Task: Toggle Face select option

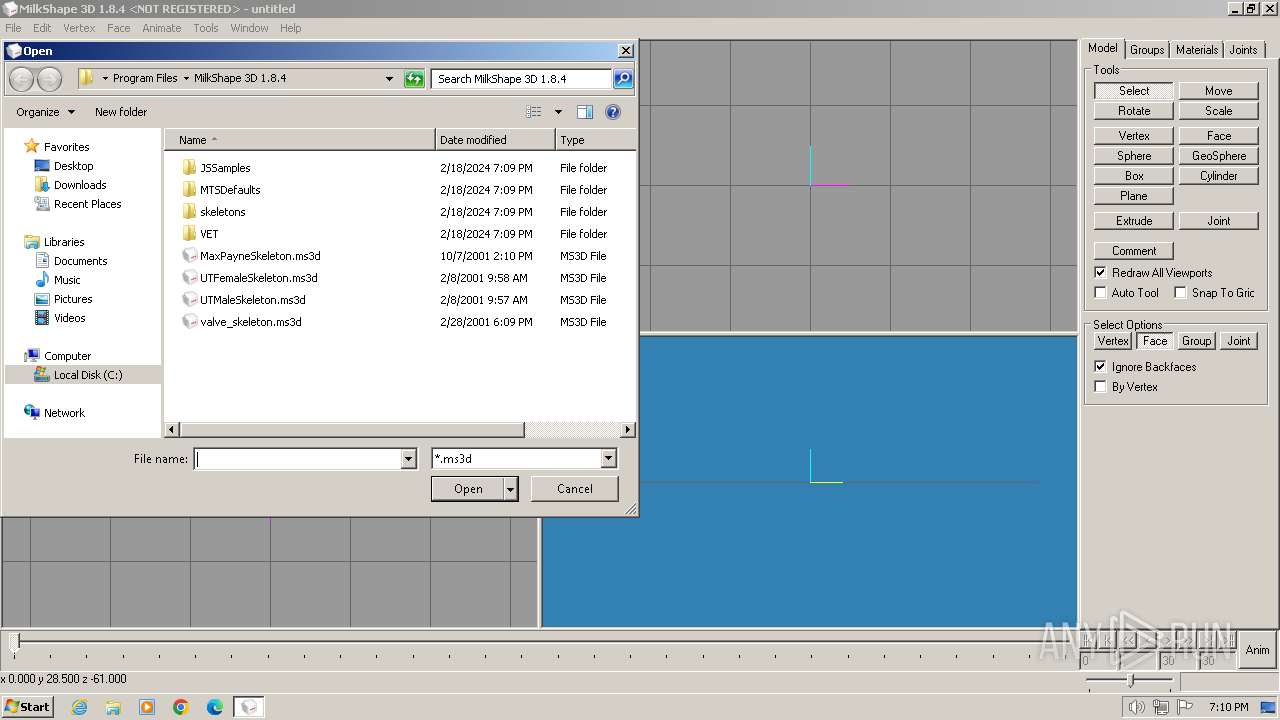Action: pyautogui.click(x=1155, y=341)
